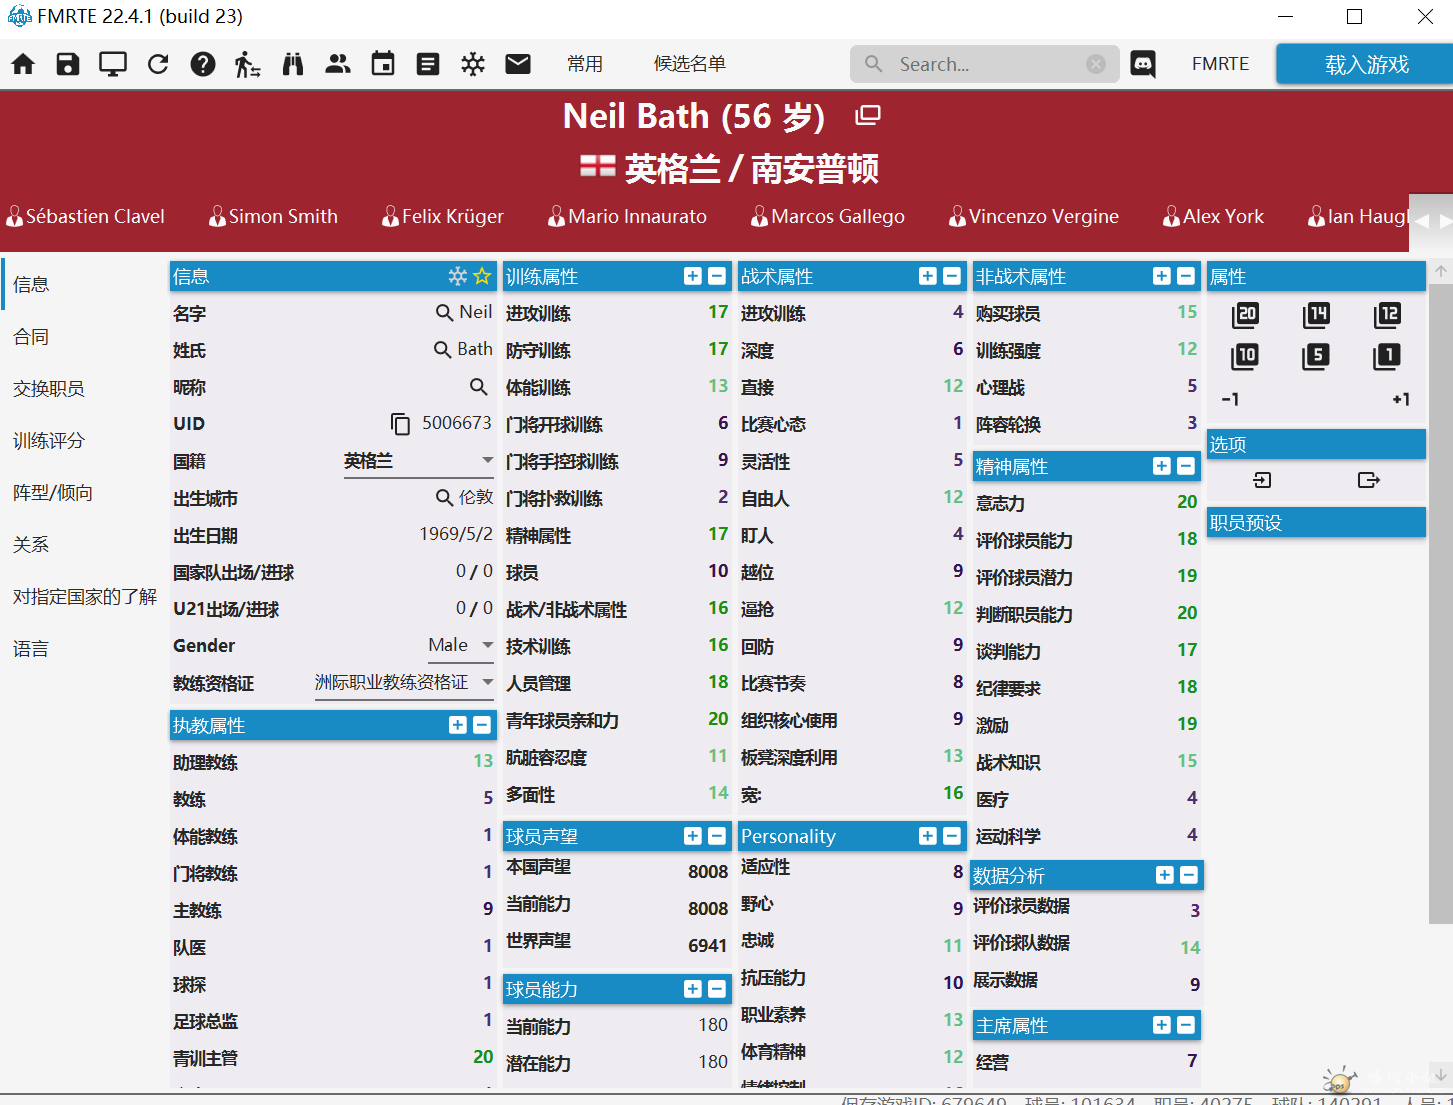Click the search icon next to 姓氏 Bath
Image resolution: width=1453 pixels, height=1105 pixels.
[x=443, y=350]
